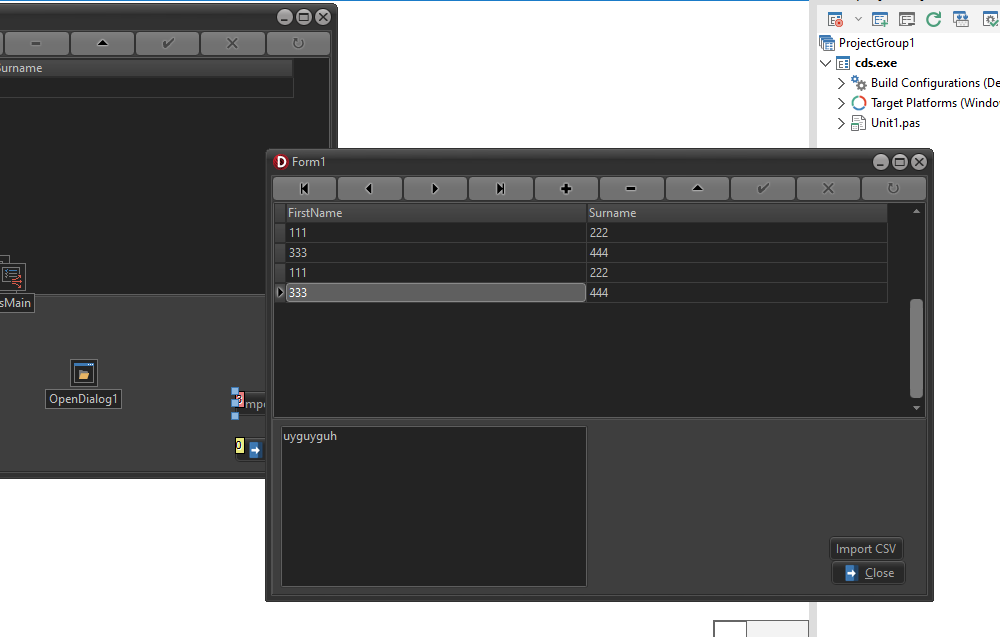Expand the Build Configurations node
The image size is (1000, 637).
(841, 83)
